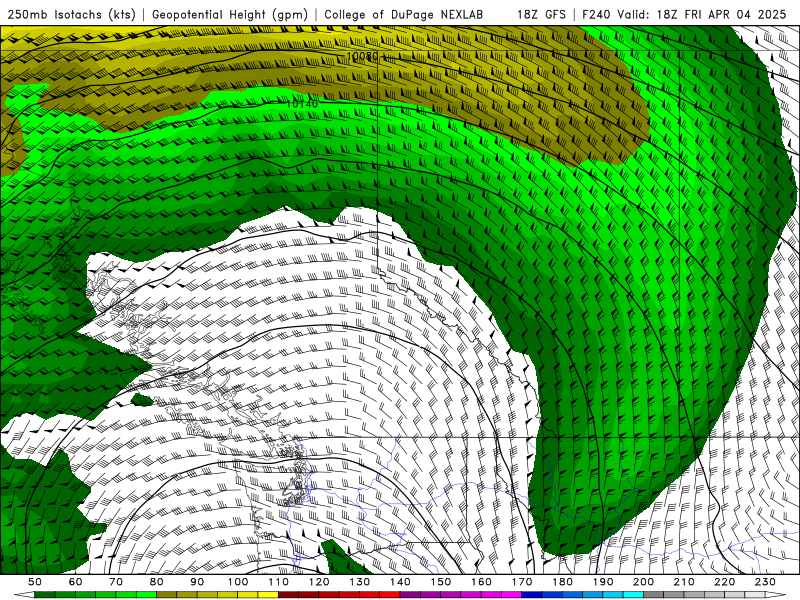This screenshot has width=800, height=600.
Task: Click the legend value 90
Action: pyautogui.click(x=197, y=582)
